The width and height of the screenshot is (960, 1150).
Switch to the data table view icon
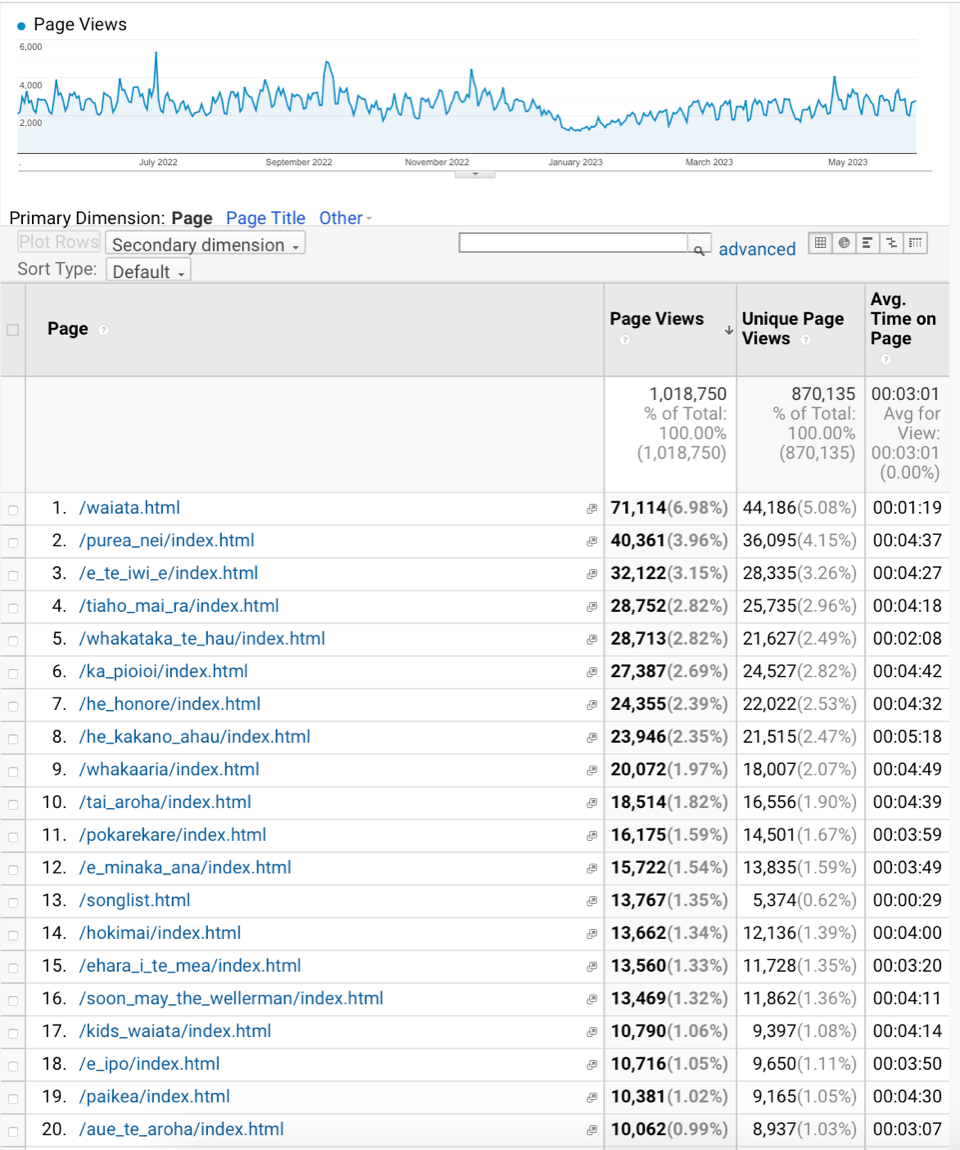[x=820, y=243]
